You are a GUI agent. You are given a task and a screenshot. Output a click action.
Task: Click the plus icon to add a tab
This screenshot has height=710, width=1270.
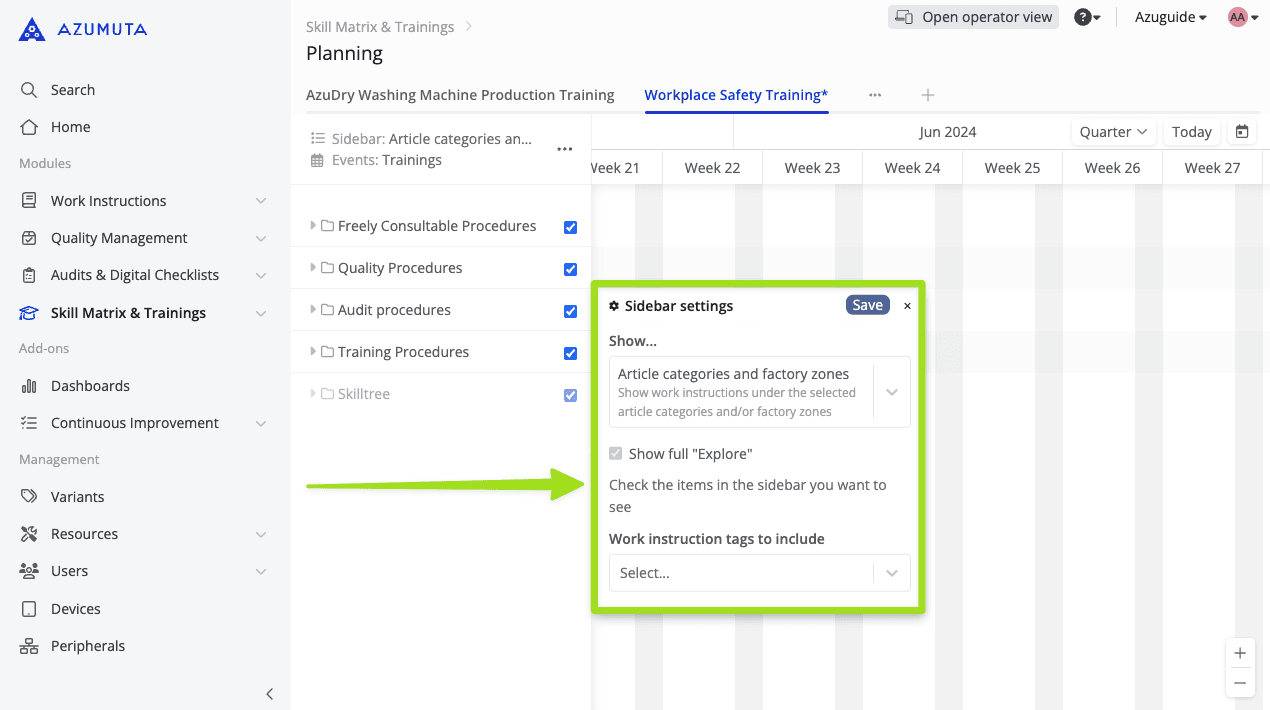pyautogui.click(x=928, y=95)
